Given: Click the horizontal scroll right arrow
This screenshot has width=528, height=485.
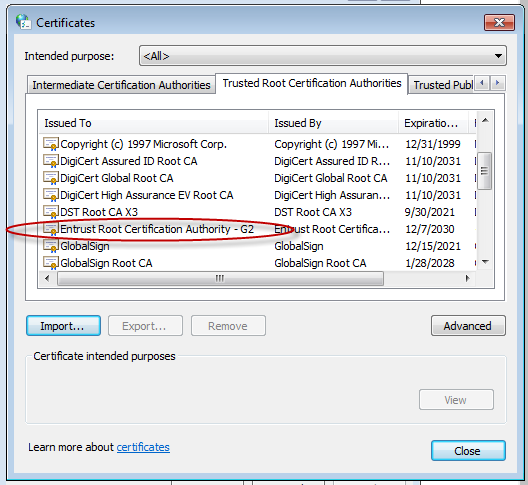Looking at the screenshot, I should pyautogui.click(x=467, y=279).
